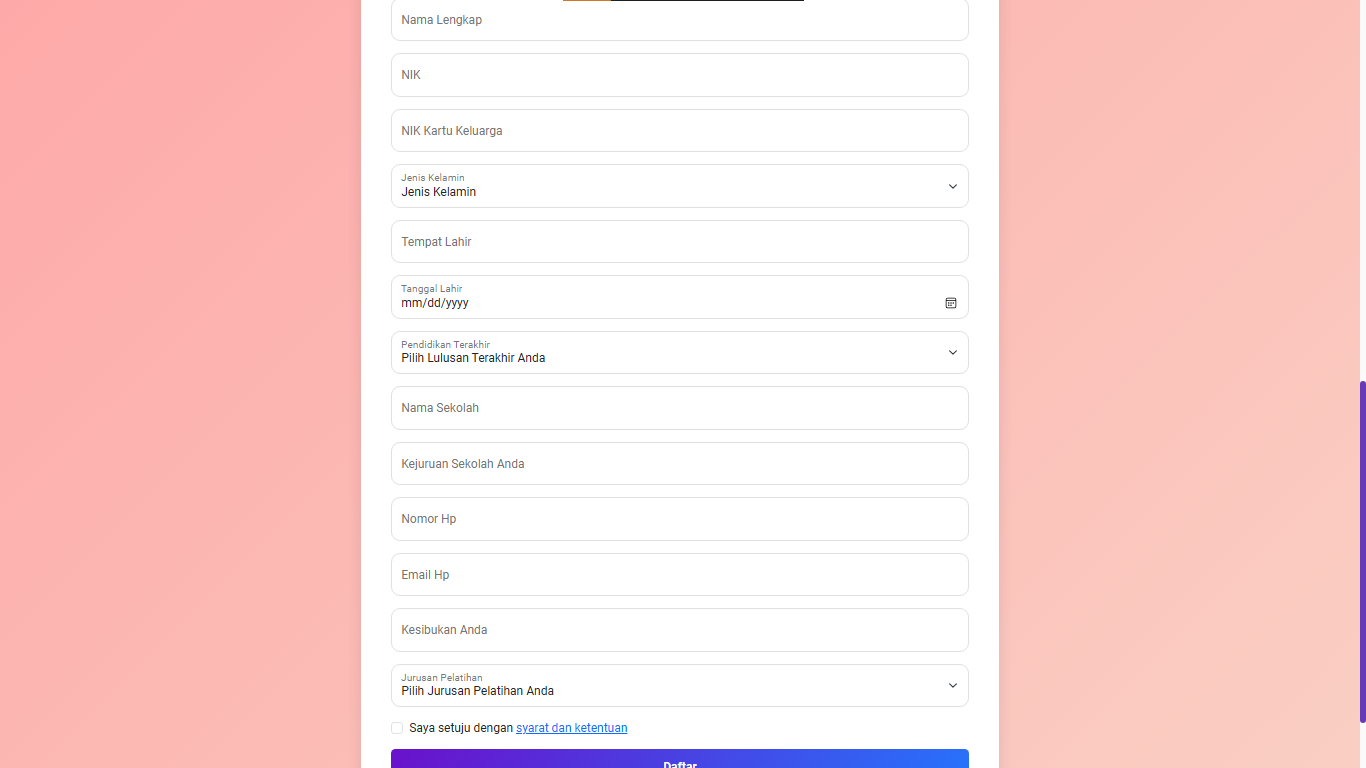Click the Email Hp field

pyautogui.click(x=679, y=575)
